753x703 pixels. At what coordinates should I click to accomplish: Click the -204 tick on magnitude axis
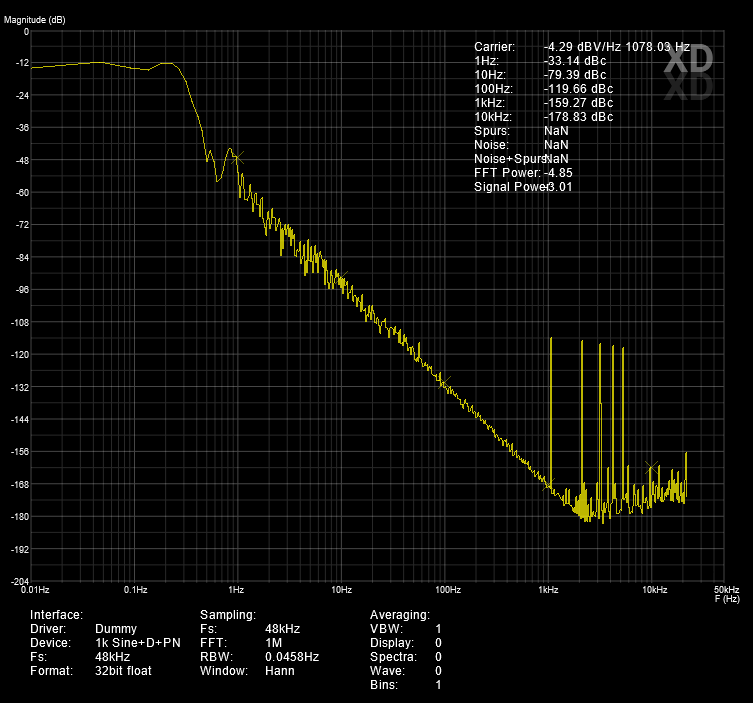click(19, 582)
